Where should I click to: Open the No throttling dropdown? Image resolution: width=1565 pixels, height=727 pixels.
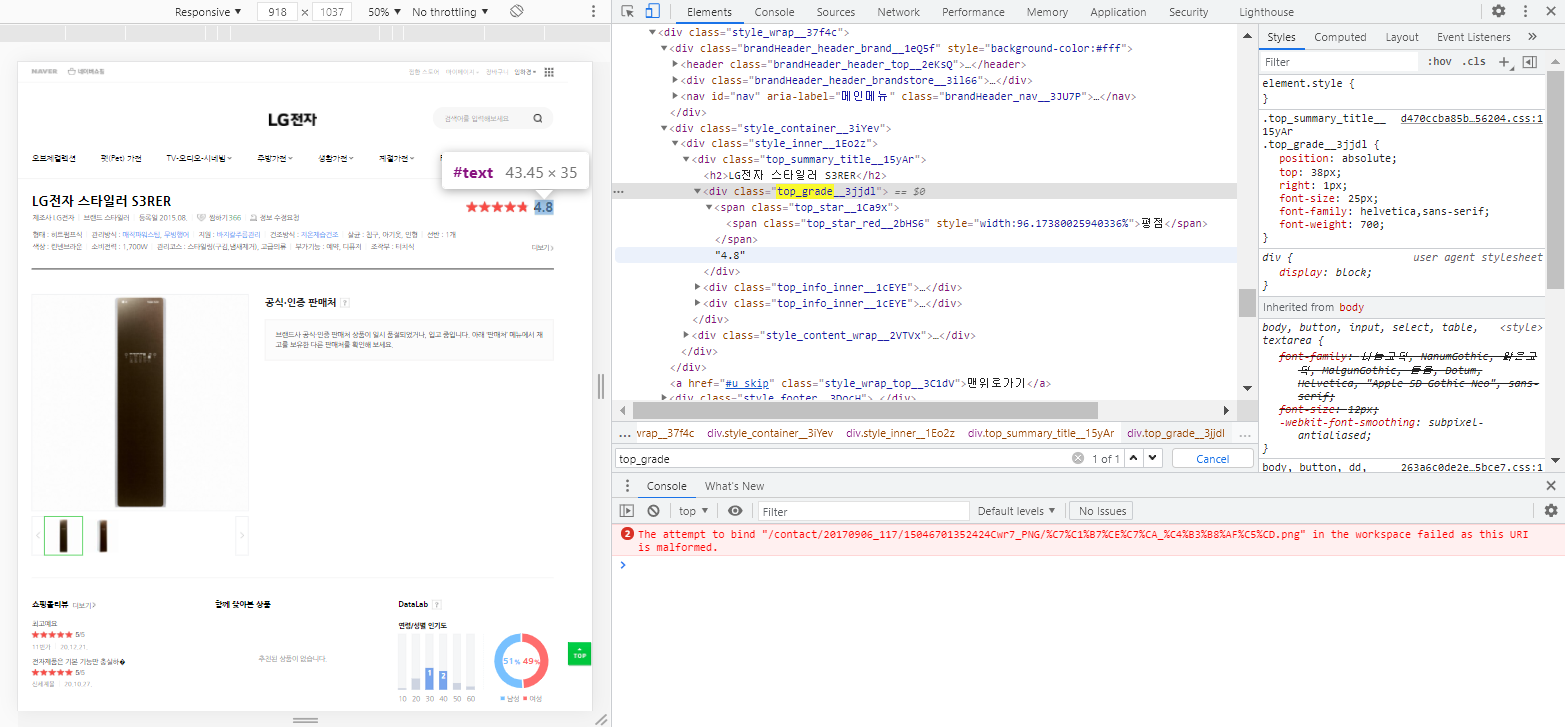(450, 12)
